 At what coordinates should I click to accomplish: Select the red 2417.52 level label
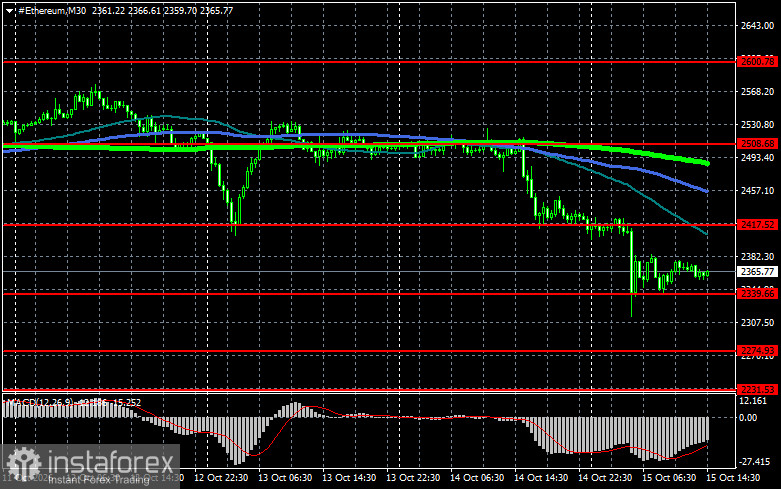click(757, 225)
